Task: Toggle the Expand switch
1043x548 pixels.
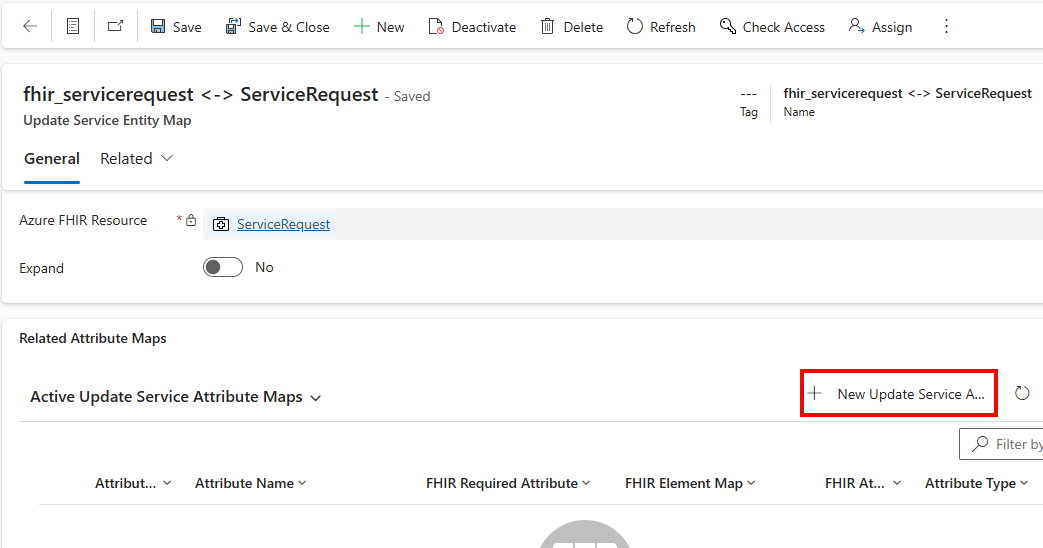Action: [x=223, y=267]
